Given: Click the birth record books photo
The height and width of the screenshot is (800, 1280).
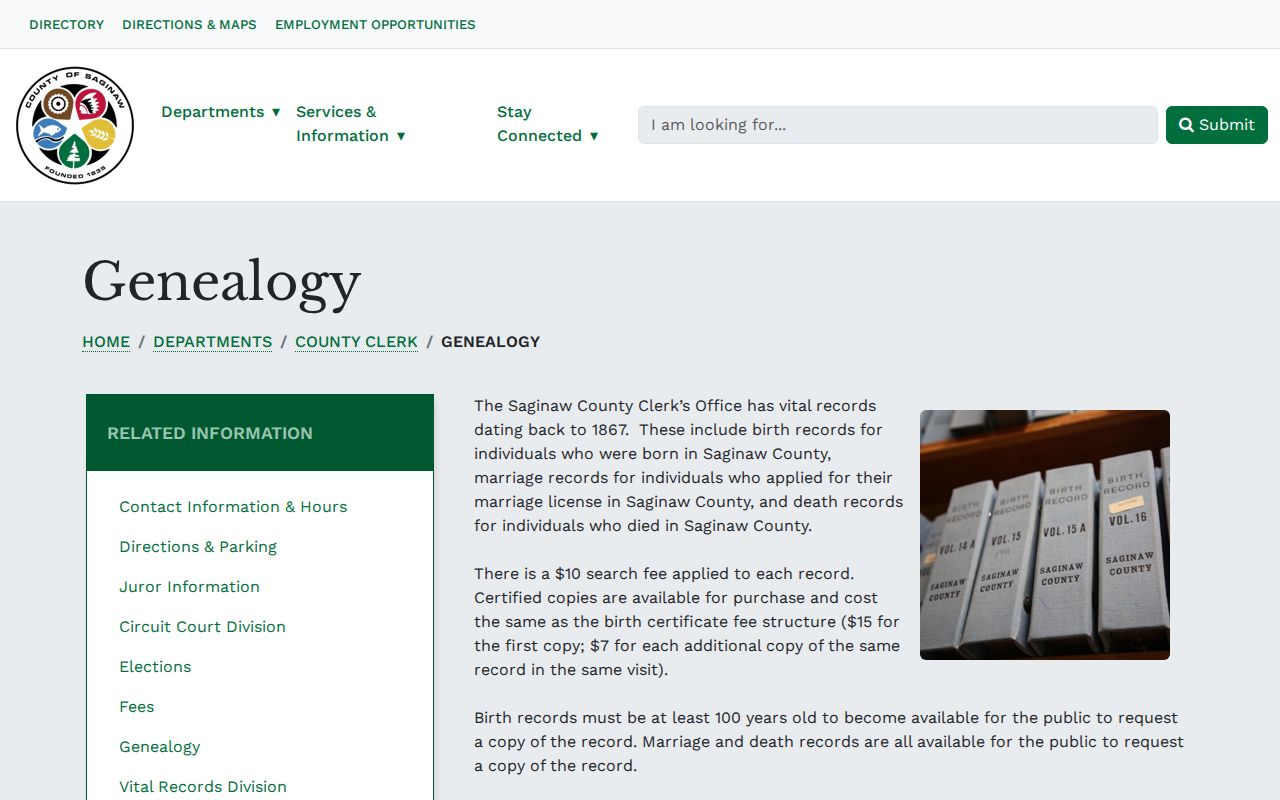Looking at the screenshot, I should click(x=1045, y=535).
